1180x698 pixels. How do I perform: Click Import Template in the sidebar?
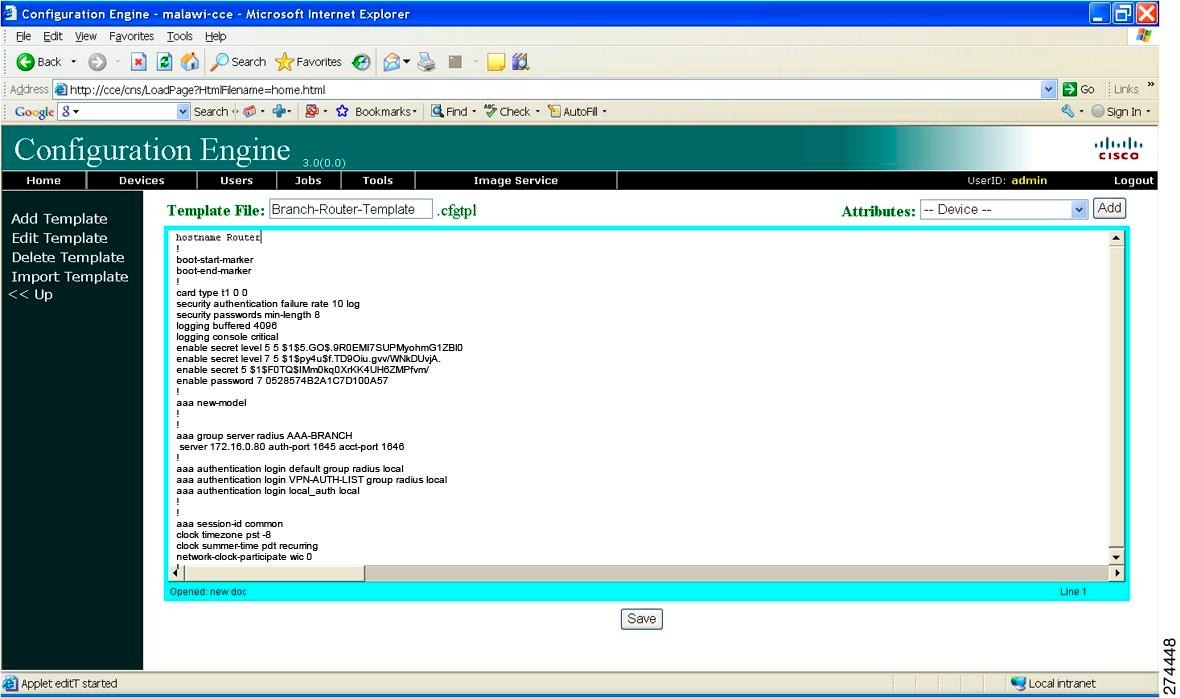coord(69,277)
